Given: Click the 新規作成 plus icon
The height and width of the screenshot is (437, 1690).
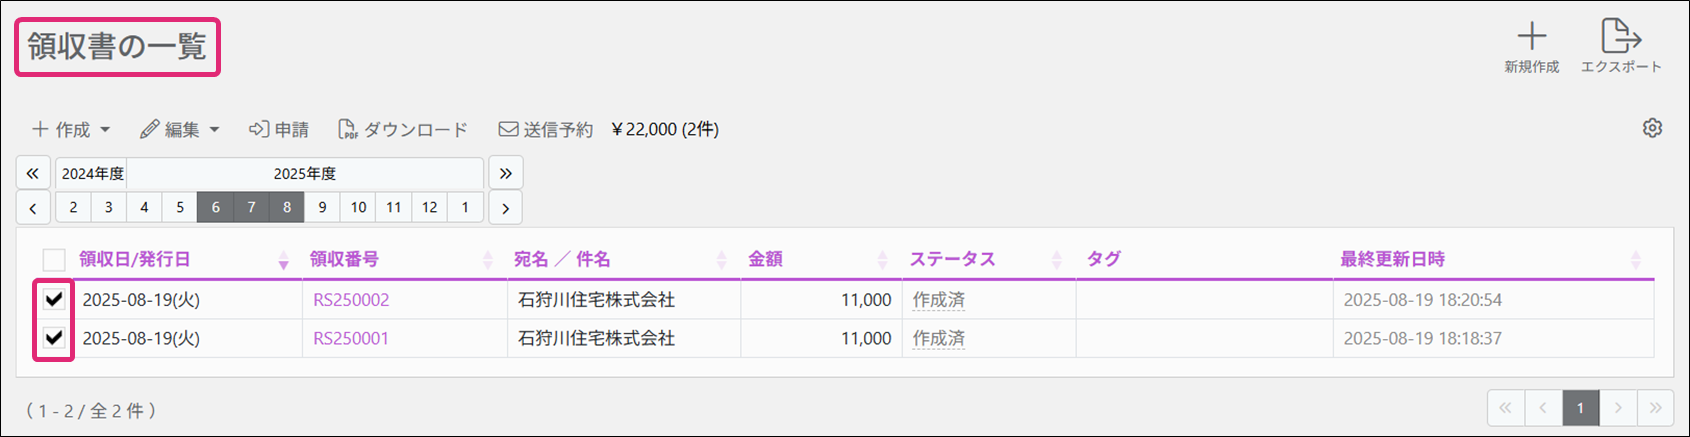Looking at the screenshot, I should [x=1531, y=37].
